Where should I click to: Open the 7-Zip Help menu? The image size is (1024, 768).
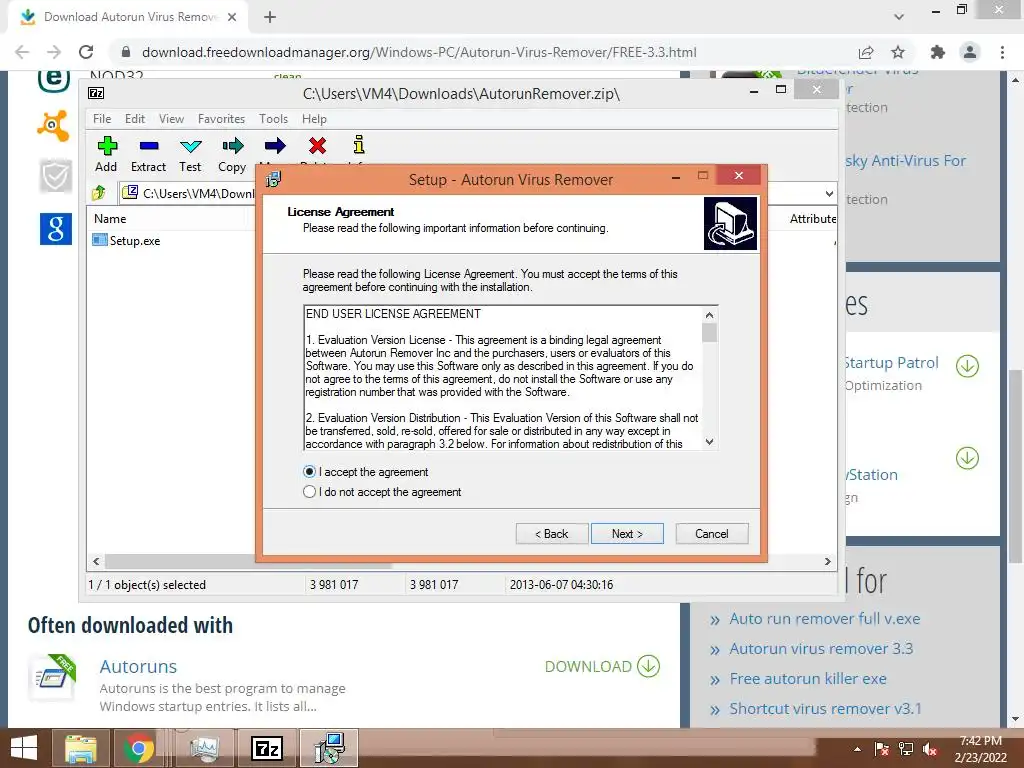click(314, 119)
